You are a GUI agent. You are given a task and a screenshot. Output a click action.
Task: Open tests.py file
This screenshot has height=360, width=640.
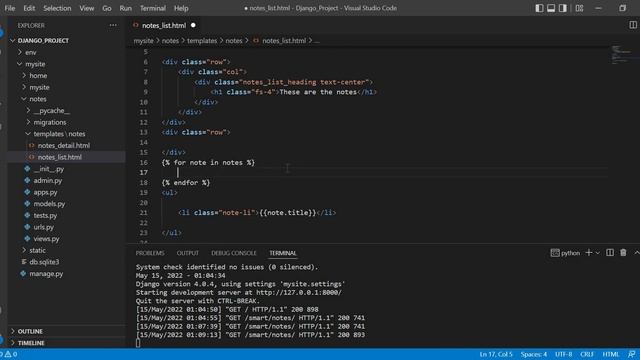pyautogui.click(x=45, y=215)
